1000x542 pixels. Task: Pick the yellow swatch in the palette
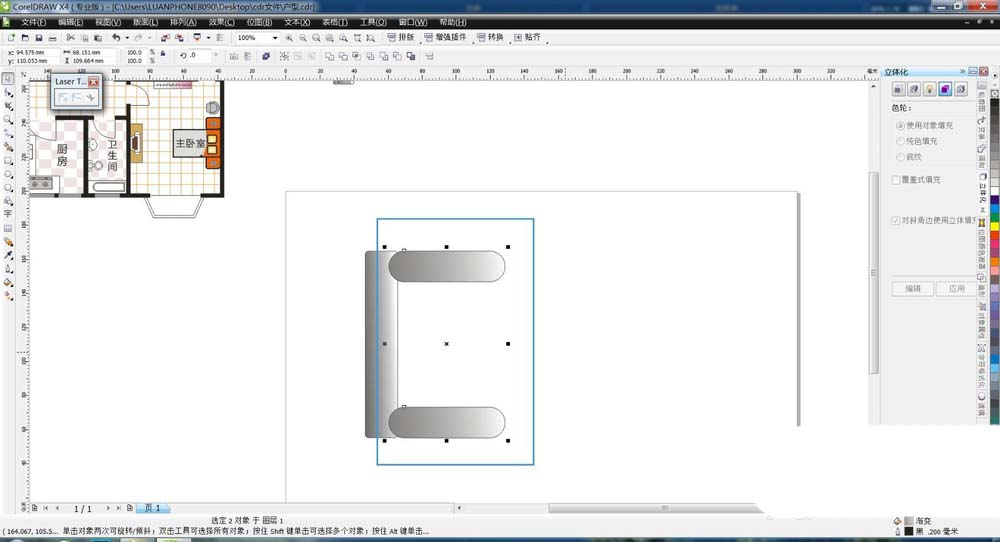tap(994, 226)
